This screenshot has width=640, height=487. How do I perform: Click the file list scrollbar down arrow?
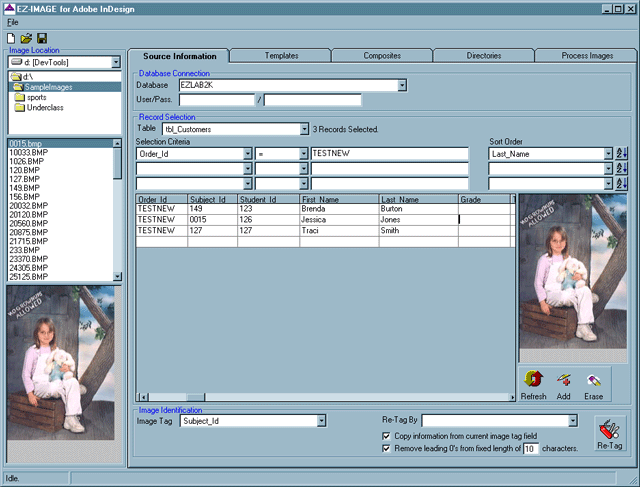117,276
